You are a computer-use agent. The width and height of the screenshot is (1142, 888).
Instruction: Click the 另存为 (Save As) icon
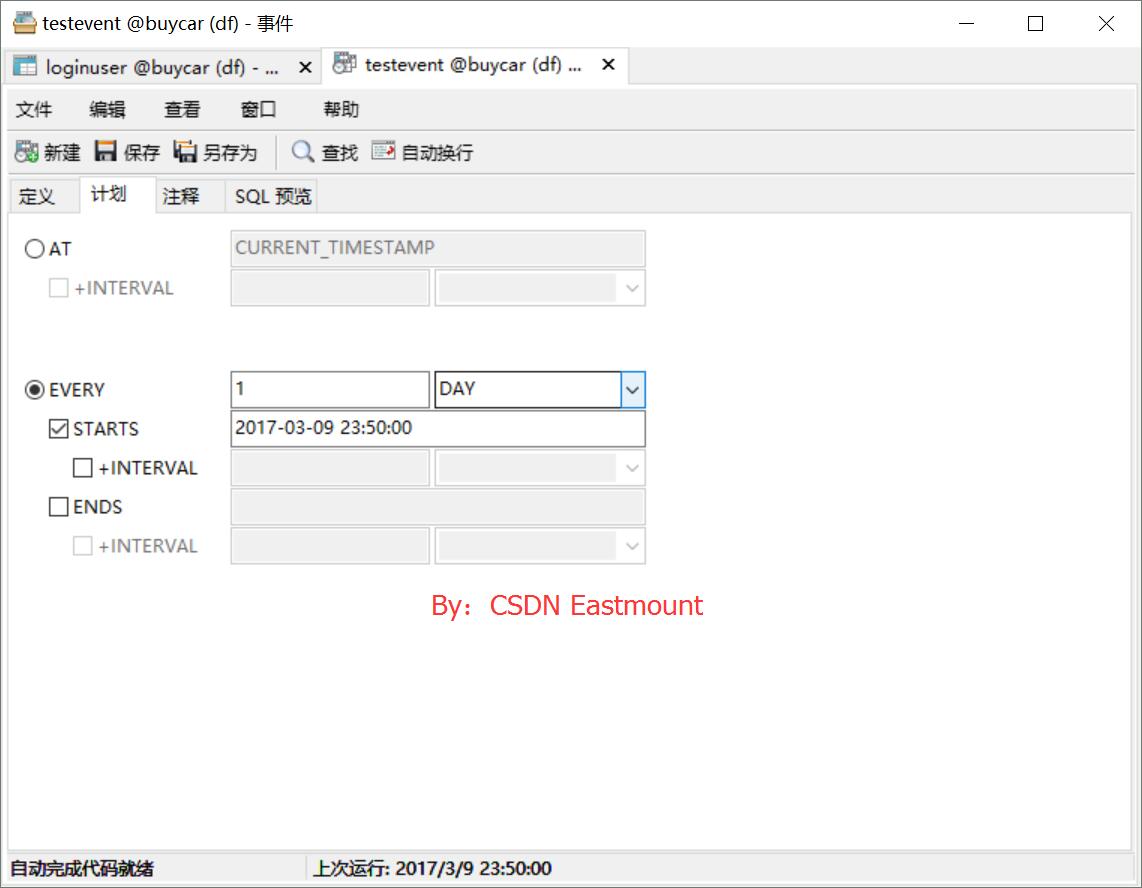click(x=185, y=152)
